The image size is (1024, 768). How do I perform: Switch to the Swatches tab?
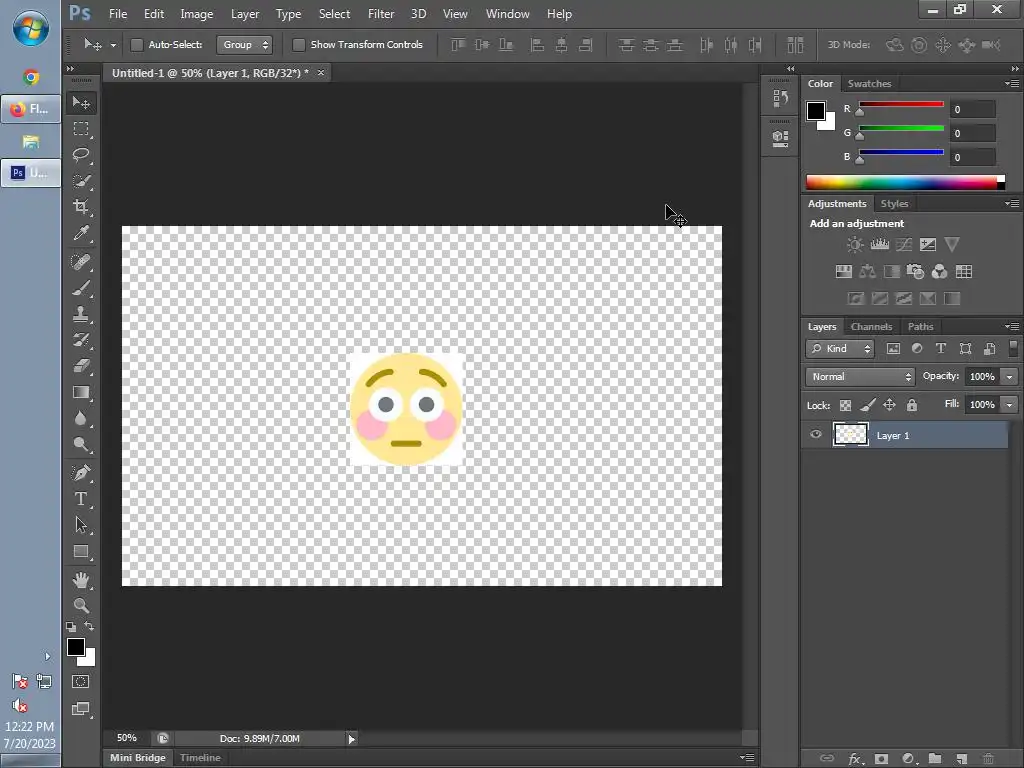coord(869,84)
